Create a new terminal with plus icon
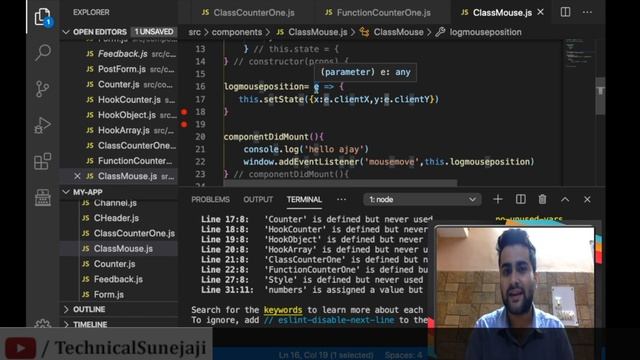This screenshot has height=360, width=640. [498, 199]
